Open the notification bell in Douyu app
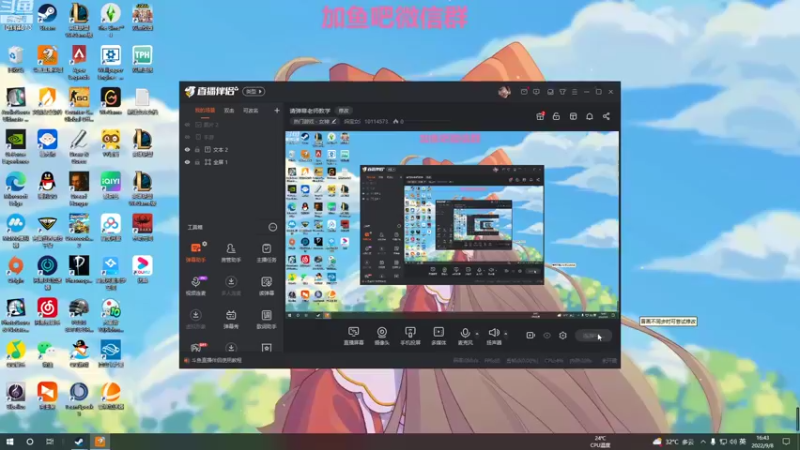This screenshot has width=800, height=450. tap(589, 116)
